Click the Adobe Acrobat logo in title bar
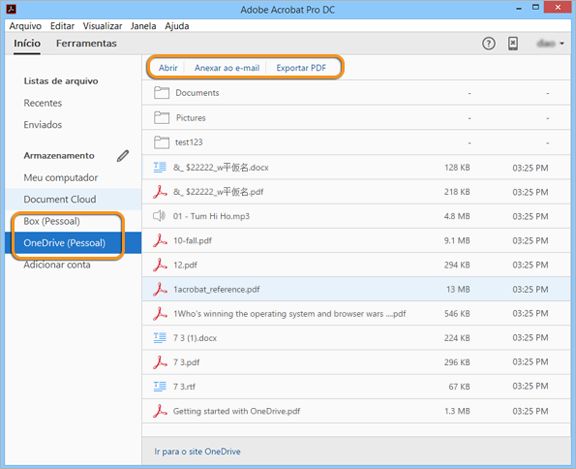The width and height of the screenshot is (576, 469). pos(11,9)
